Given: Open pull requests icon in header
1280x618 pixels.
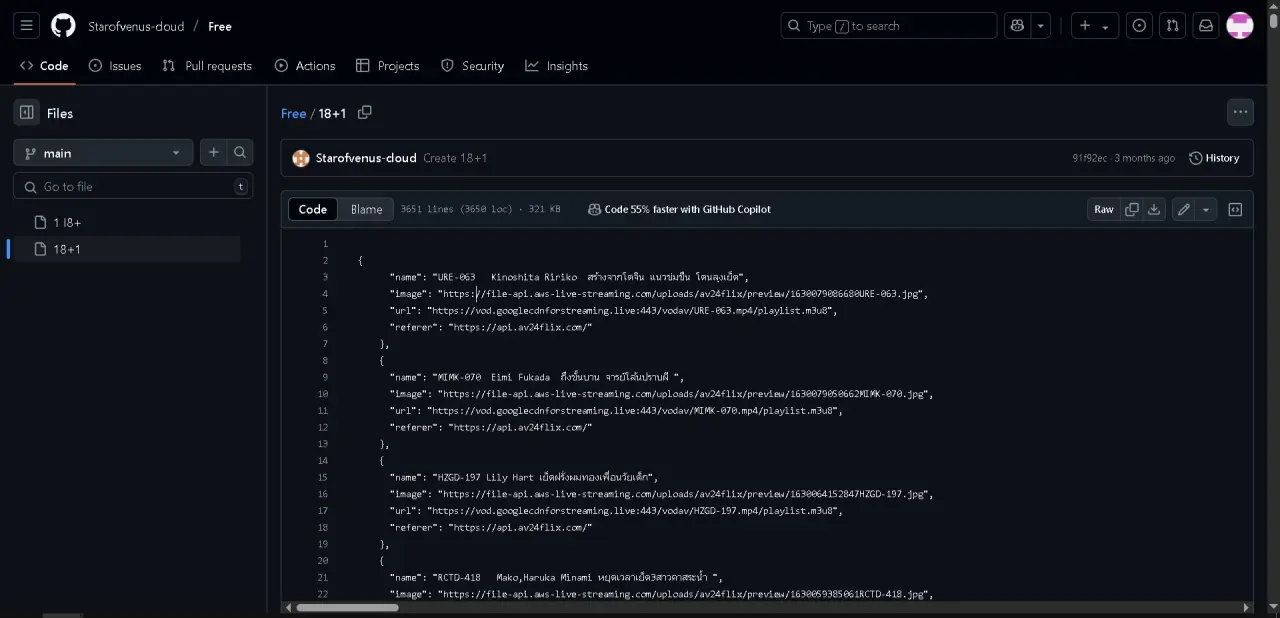Looking at the screenshot, I should pos(1173,26).
